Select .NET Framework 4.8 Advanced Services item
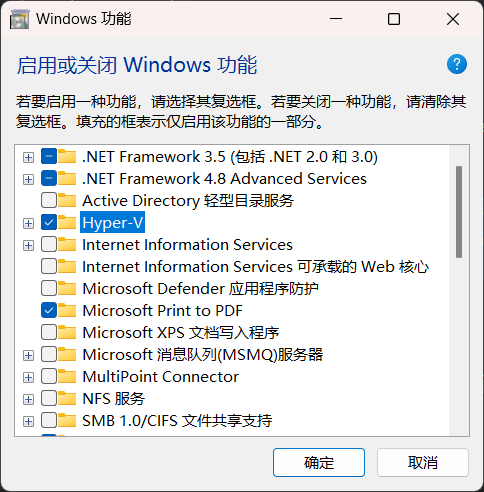 point(224,179)
